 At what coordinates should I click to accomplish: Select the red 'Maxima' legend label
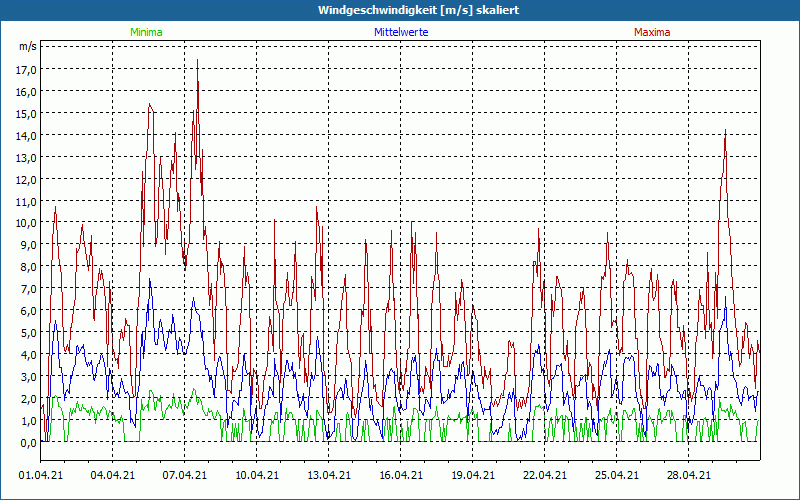tap(652, 32)
